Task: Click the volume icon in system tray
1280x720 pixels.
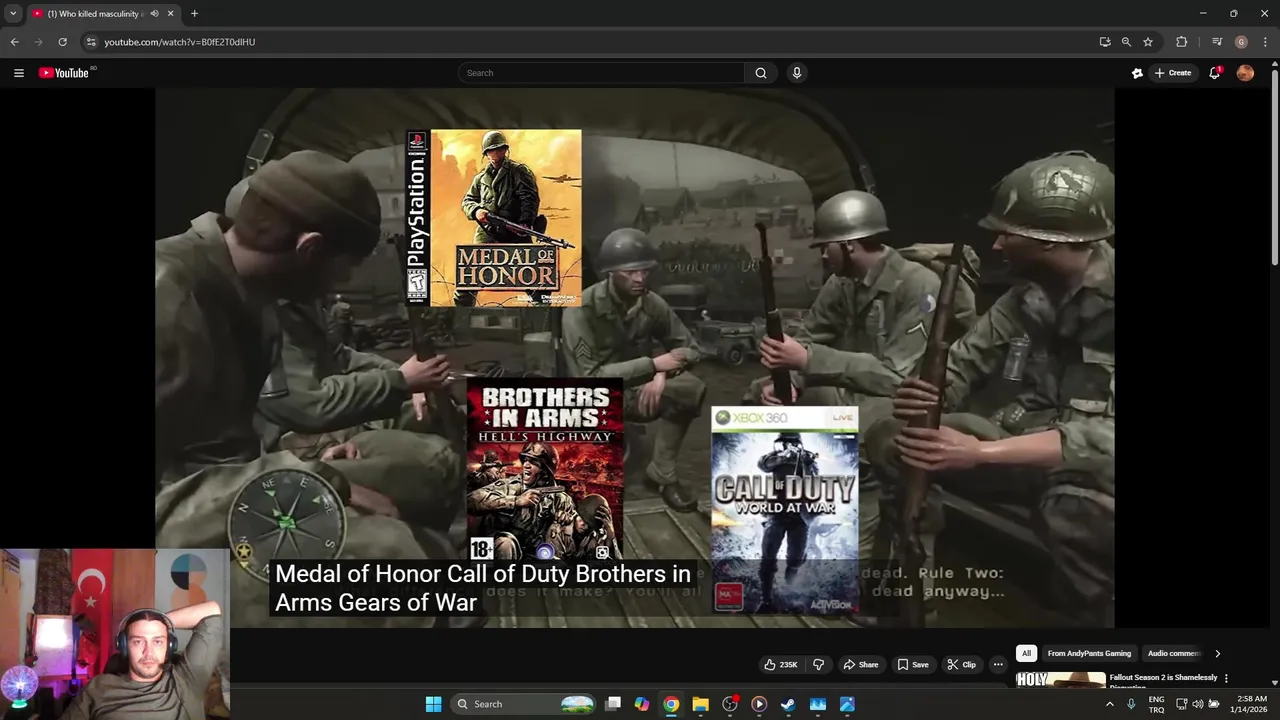Action: (x=1198, y=704)
